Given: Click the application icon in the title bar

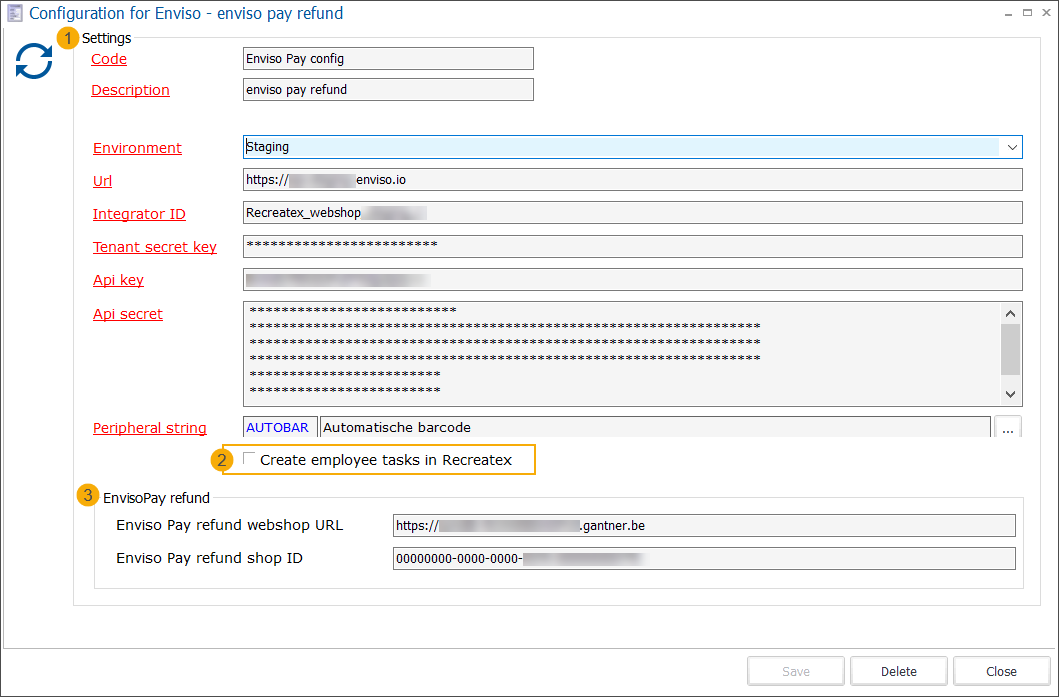Looking at the screenshot, I should [x=14, y=13].
